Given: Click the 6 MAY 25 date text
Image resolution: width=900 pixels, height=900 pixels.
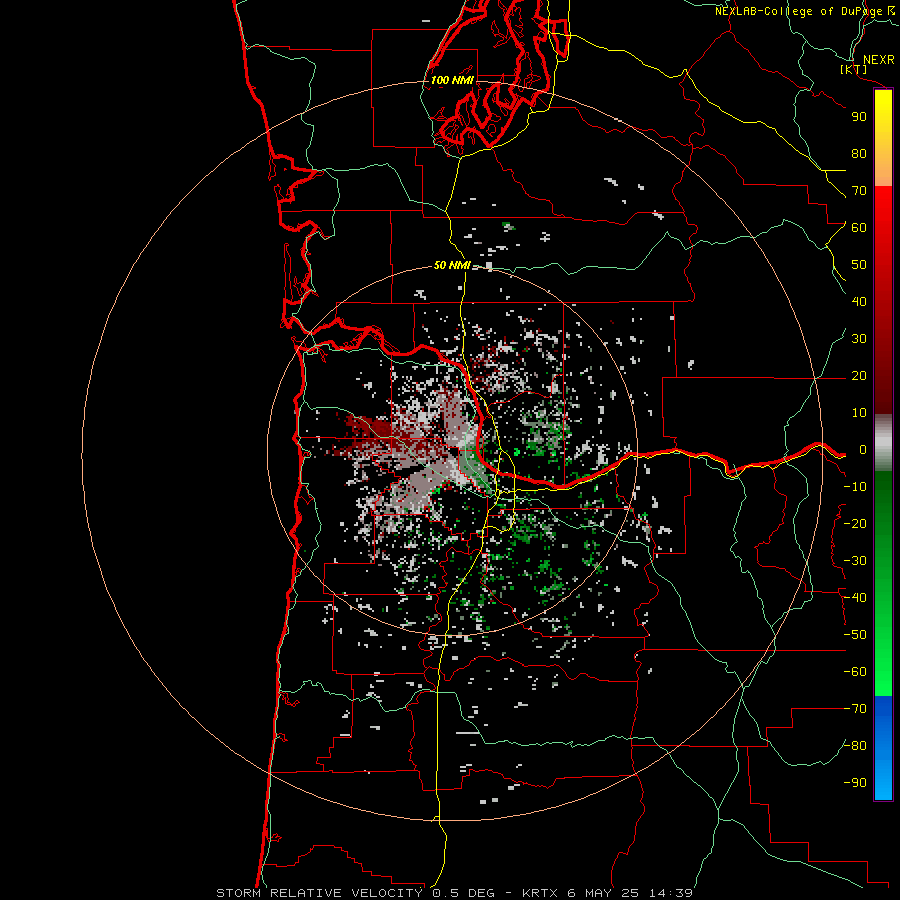Looking at the screenshot, I should point(604,893).
